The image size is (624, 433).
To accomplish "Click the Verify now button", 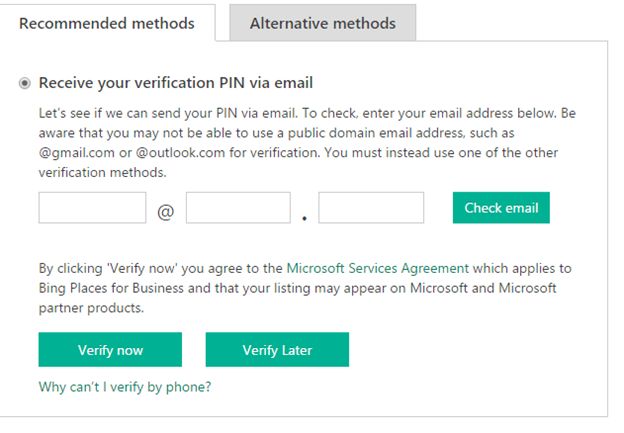I will (x=110, y=350).
